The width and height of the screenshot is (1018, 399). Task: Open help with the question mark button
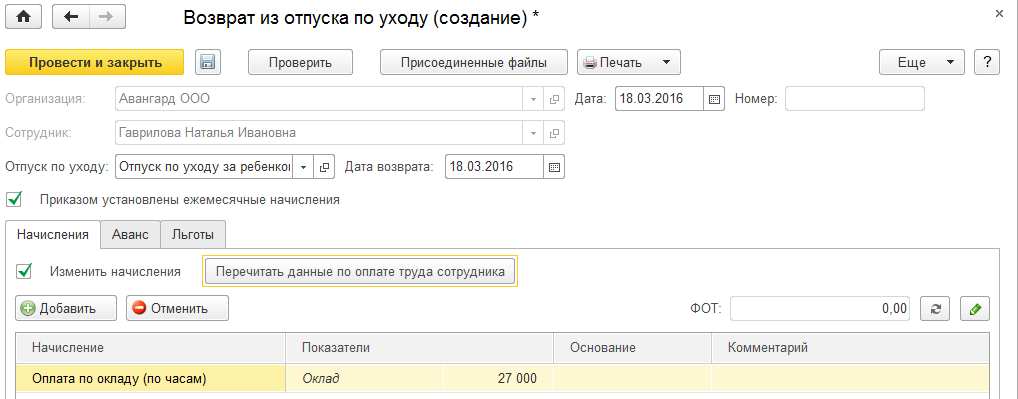(x=987, y=62)
